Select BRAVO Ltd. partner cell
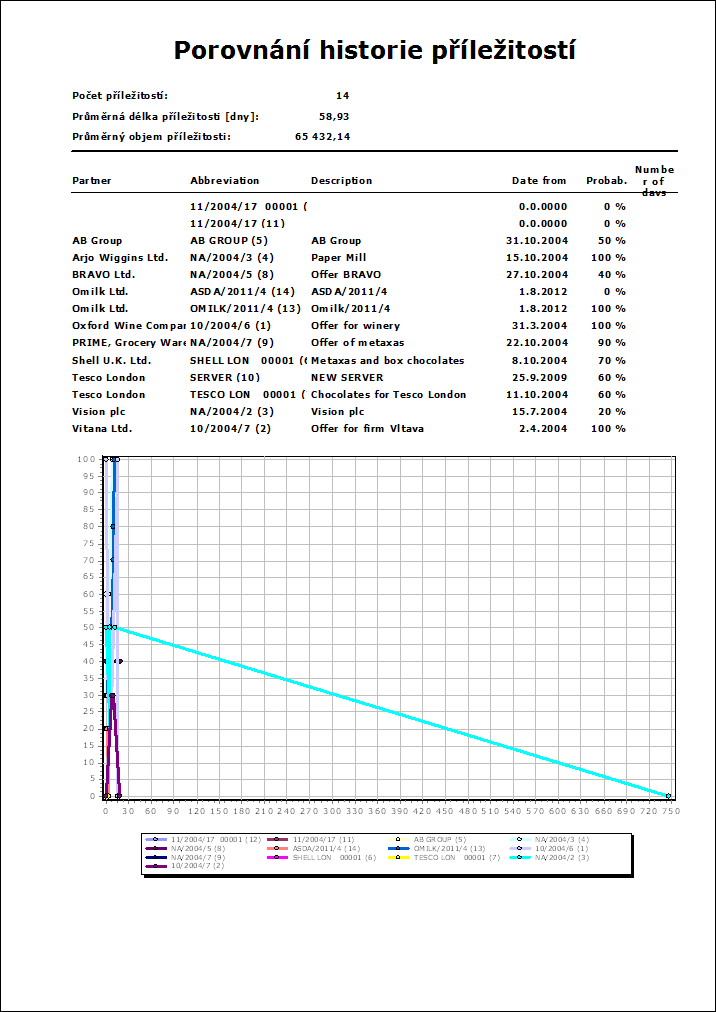Viewport: 716px width, 1012px height. click(x=103, y=274)
